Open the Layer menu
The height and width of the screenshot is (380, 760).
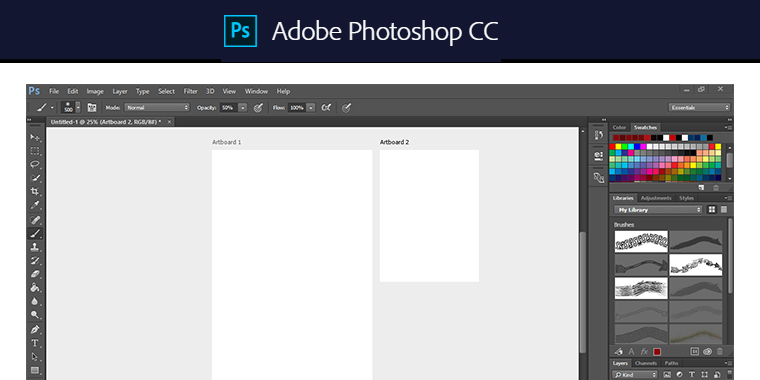click(120, 91)
